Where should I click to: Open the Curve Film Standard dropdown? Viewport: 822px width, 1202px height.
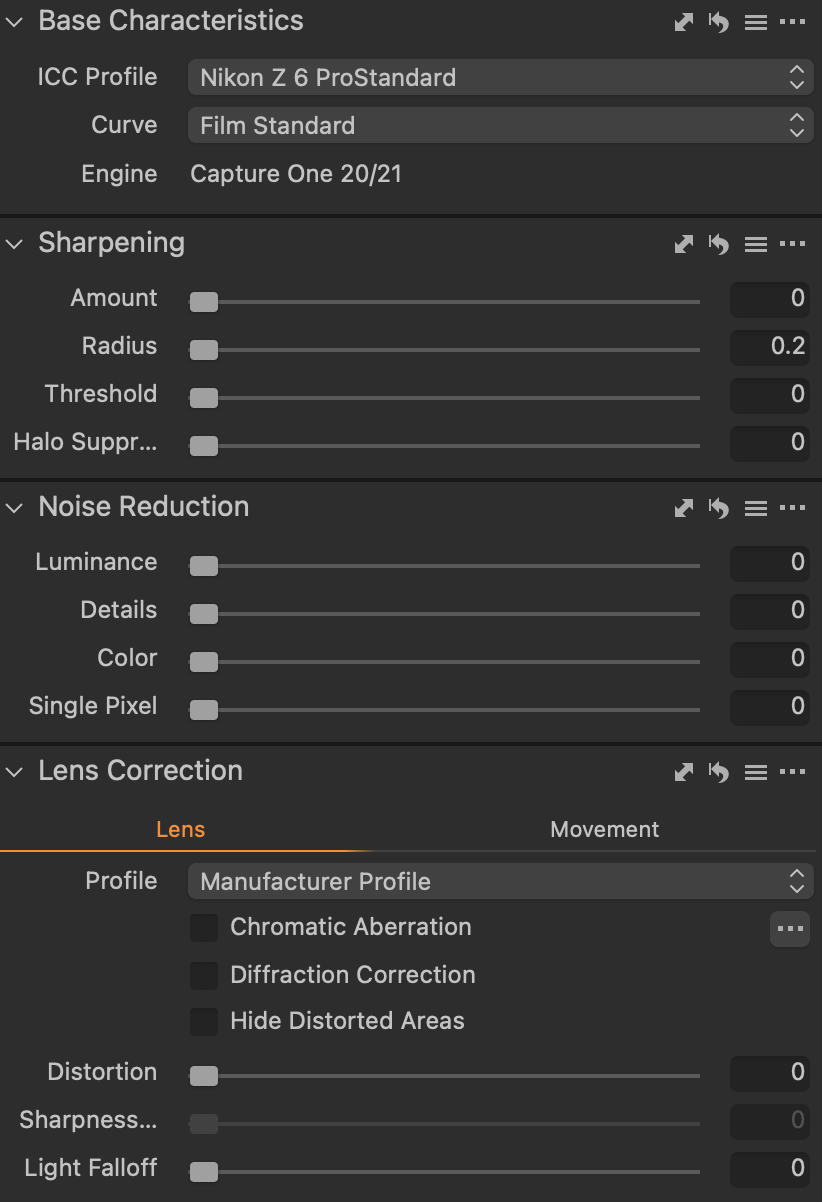(500, 125)
